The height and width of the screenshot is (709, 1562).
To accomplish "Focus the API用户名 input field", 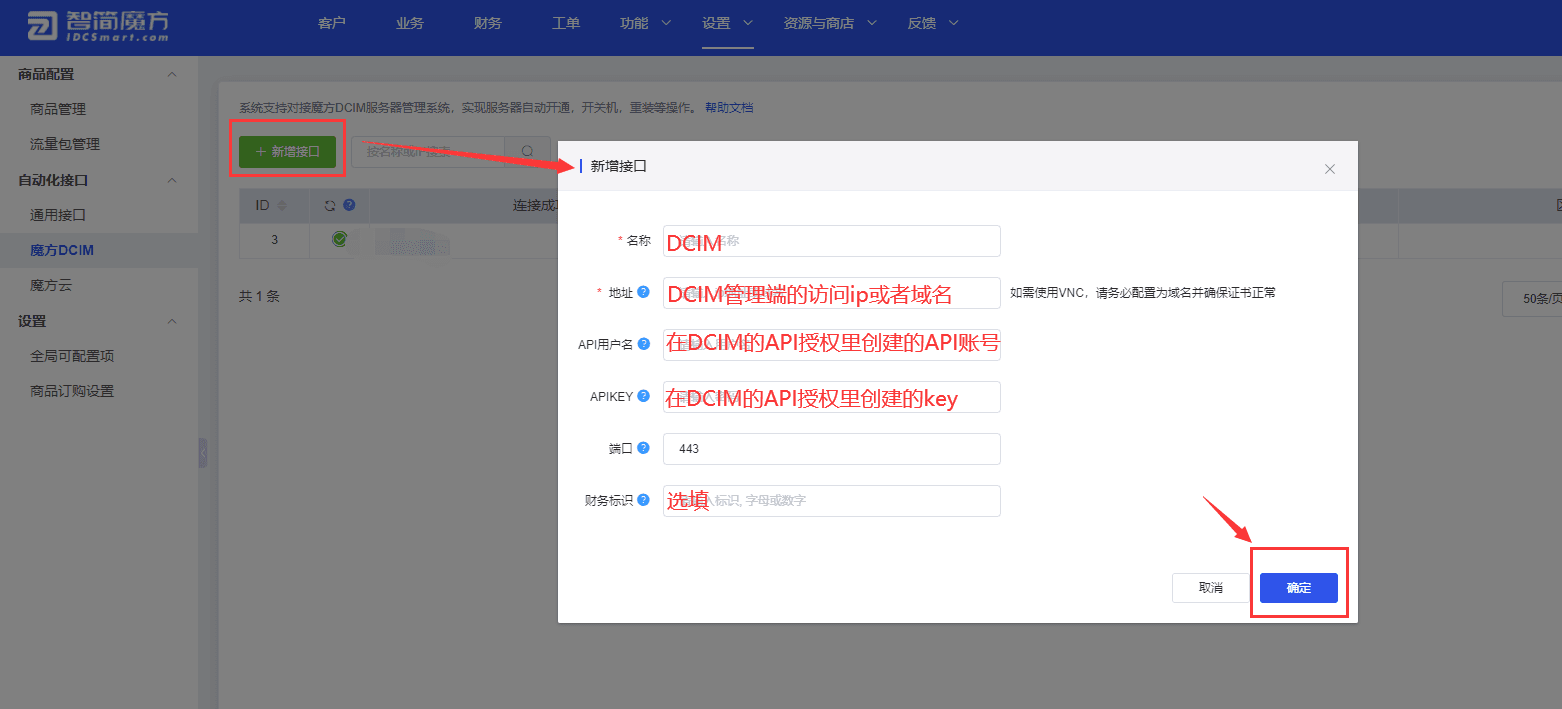I will point(832,345).
